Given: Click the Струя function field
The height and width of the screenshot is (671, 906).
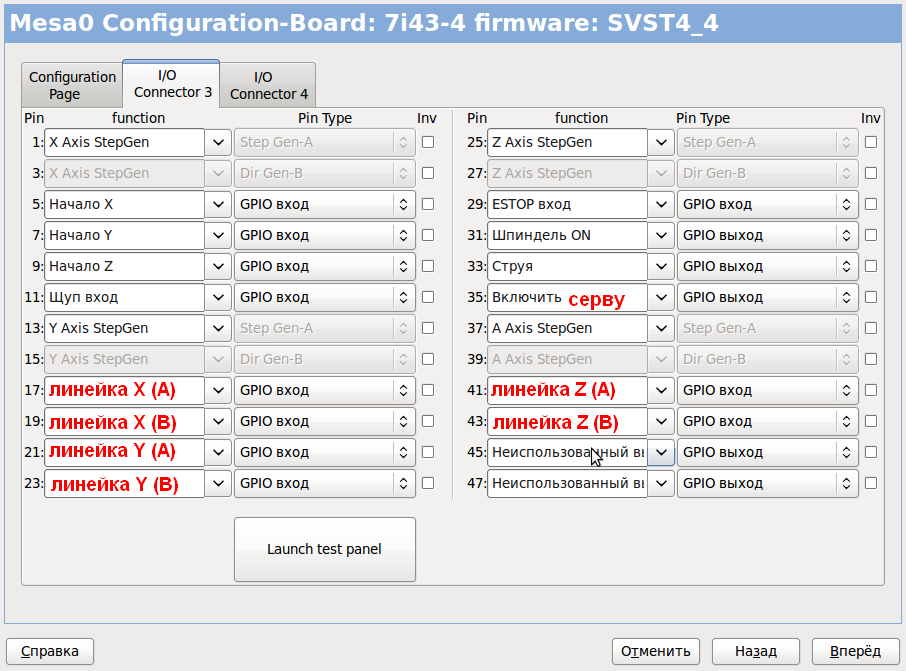Looking at the screenshot, I should [x=567, y=266].
